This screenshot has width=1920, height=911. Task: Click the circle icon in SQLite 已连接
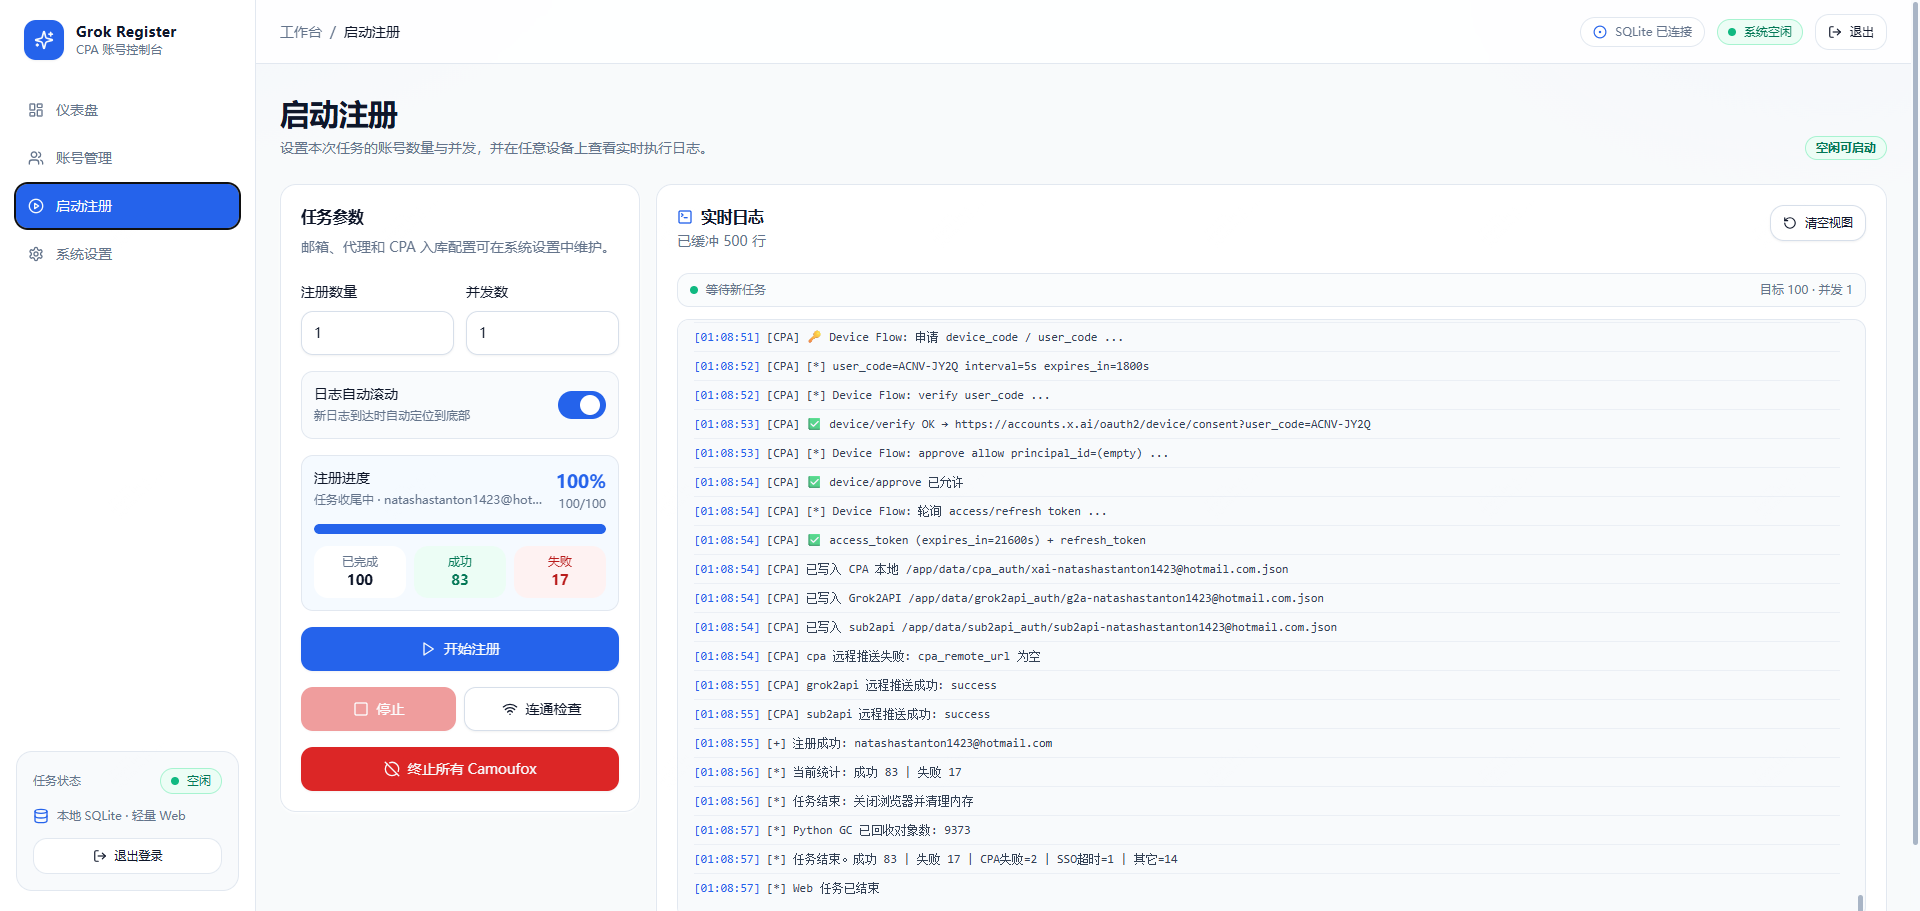[1600, 32]
